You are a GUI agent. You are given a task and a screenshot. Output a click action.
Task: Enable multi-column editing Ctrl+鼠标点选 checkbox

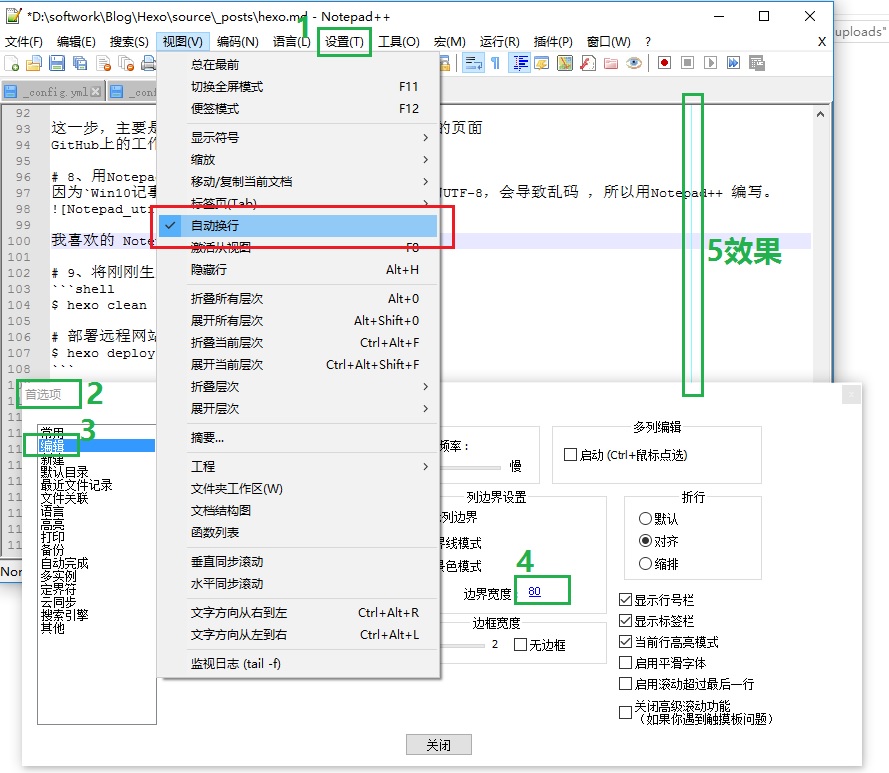pyautogui.click(x=570, y=455)
